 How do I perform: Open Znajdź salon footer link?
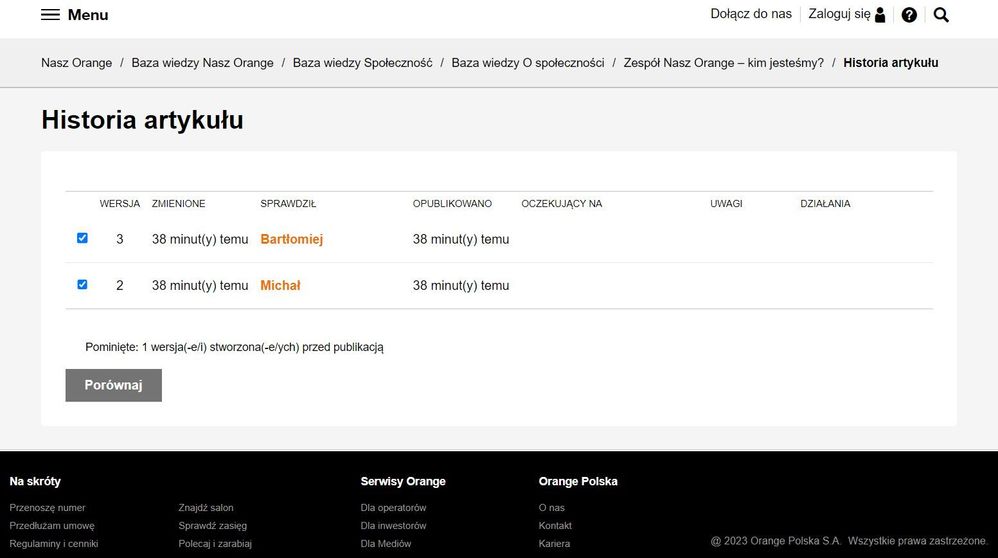click(205, 508)
